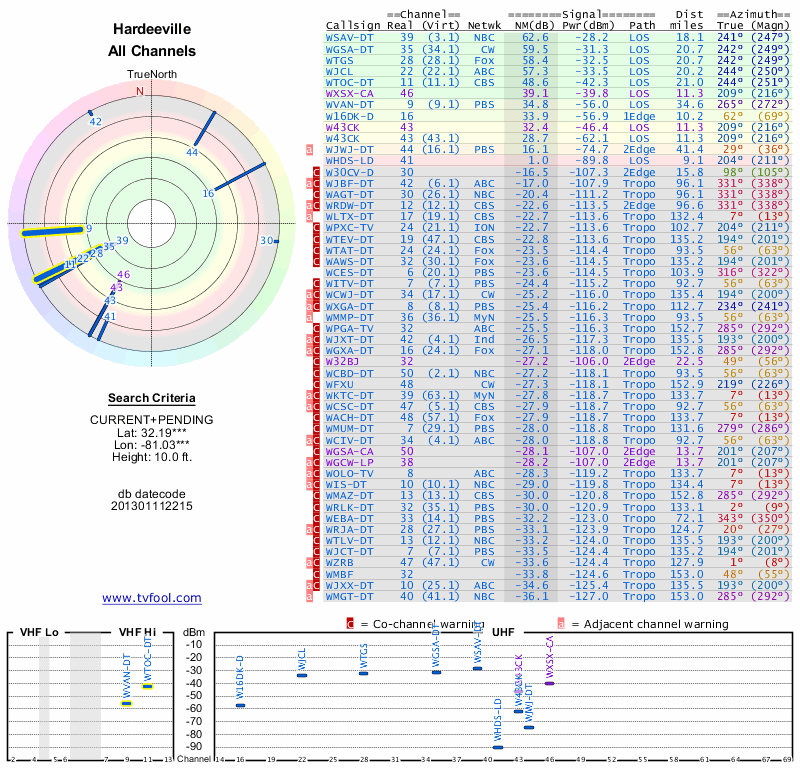Click the channel 16 bar on radar plot
Screen dimensions: 800x768
(x=240, y=177)
